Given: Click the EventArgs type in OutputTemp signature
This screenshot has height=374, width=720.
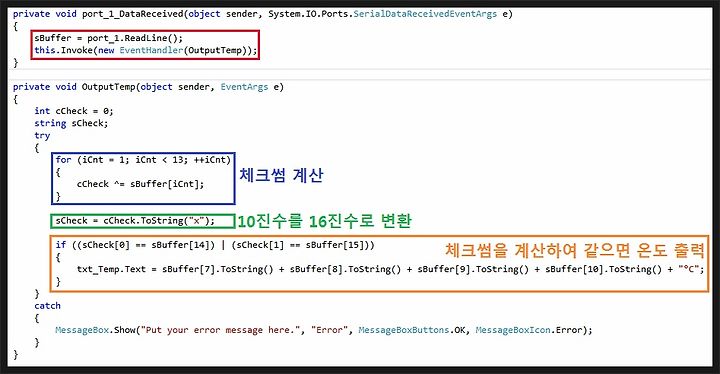Looking at the screenshot, I should coord(244,87).
